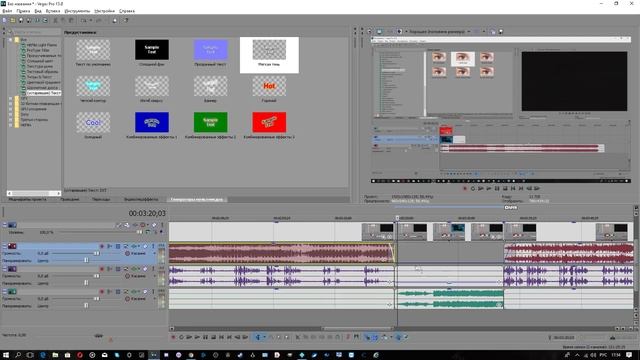The height and width of the screenshot is (360, 640).
Task: Start playback in the video preview transport
Action: pos(489,189)
